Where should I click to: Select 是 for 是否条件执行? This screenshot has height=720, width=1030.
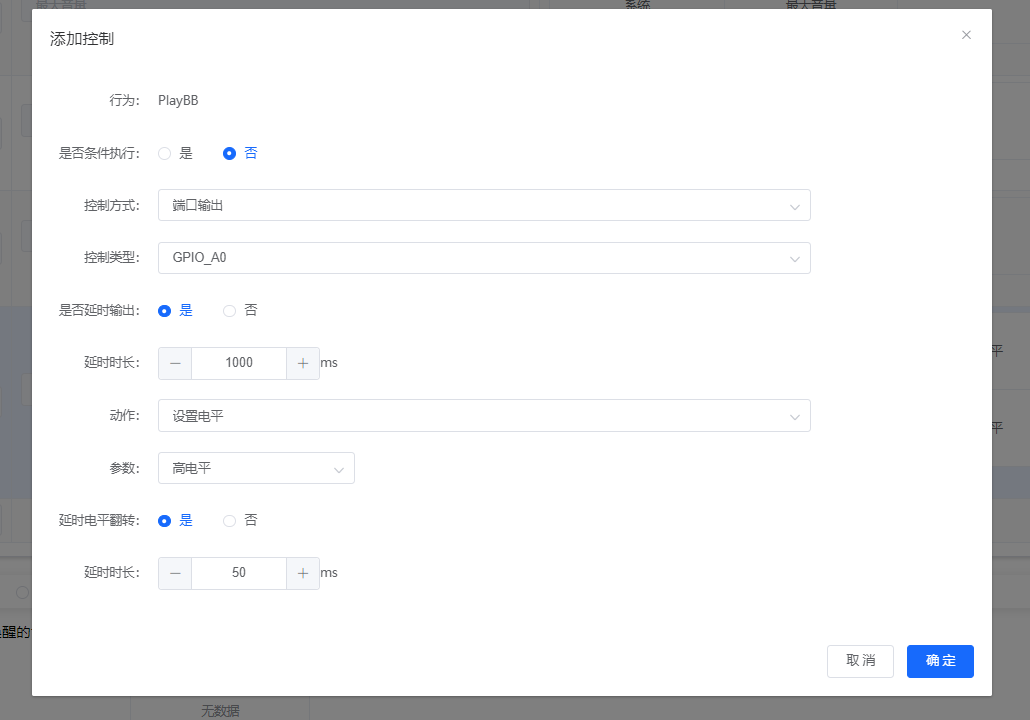(165, 154)
